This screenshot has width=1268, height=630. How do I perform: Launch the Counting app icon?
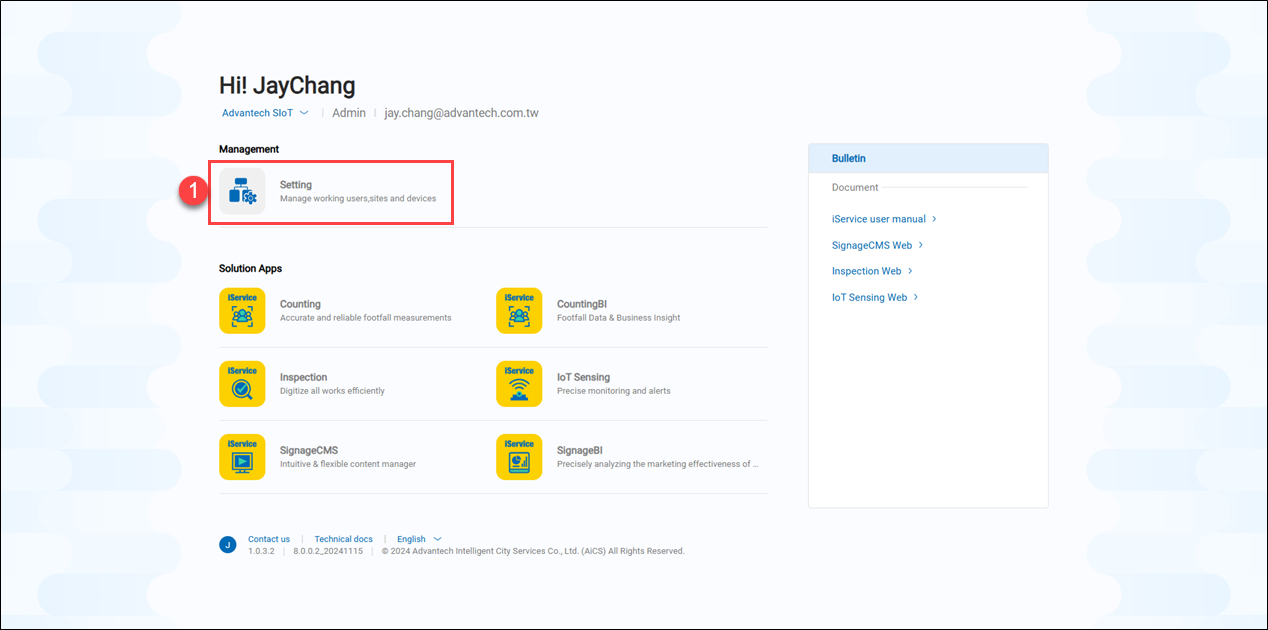click(242, 310)
